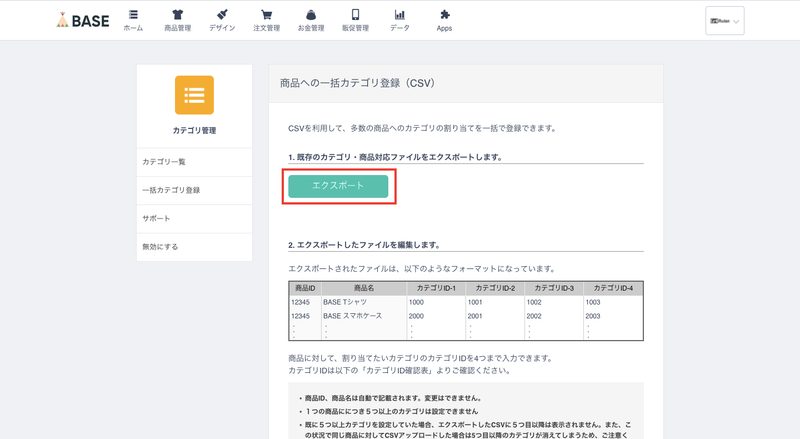Click the 商品名 column header

click(364, 288)
